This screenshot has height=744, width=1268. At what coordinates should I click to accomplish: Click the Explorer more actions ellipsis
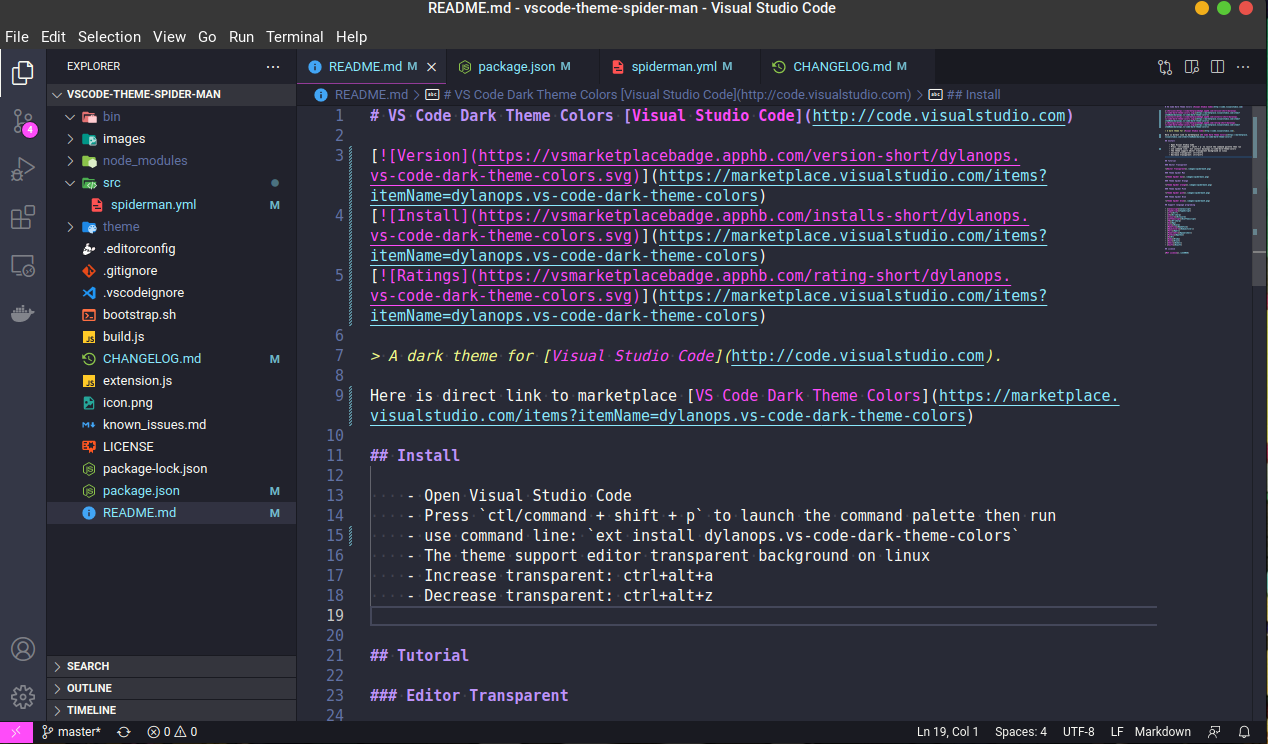pyautogui.click(x=273, y=66)
